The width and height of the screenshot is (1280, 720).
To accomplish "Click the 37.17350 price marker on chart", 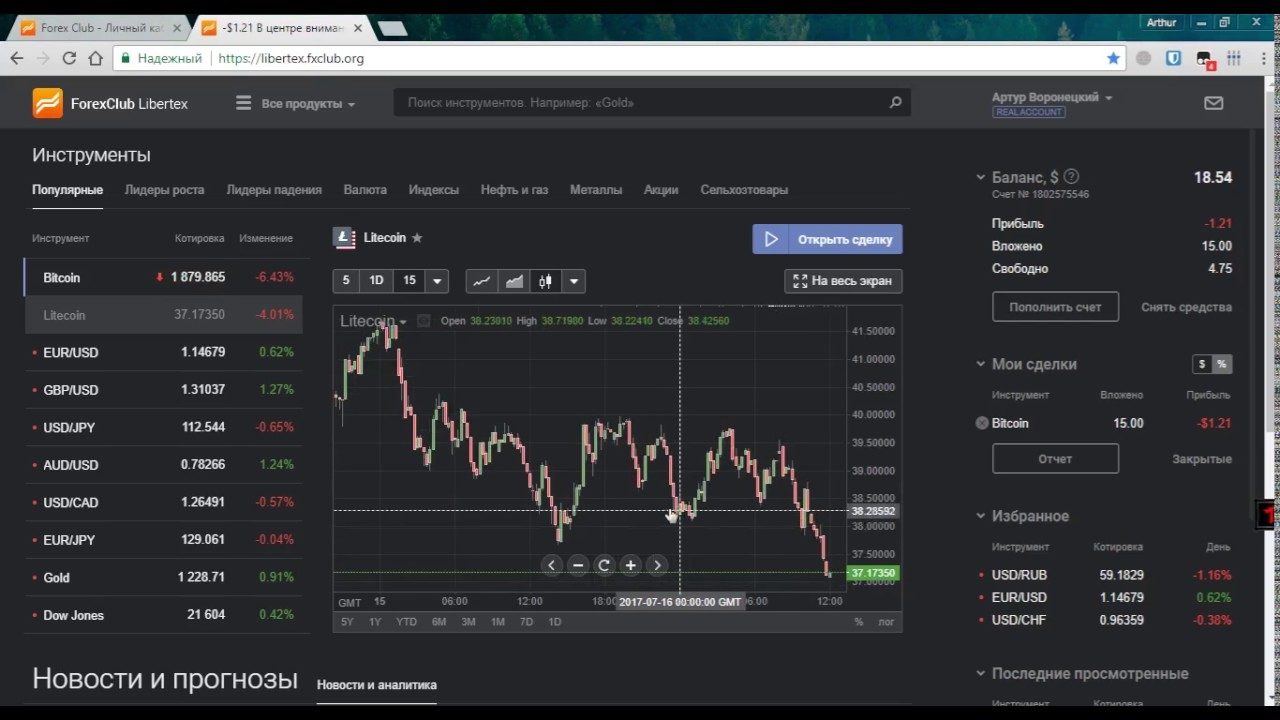I will pos(873,573).
